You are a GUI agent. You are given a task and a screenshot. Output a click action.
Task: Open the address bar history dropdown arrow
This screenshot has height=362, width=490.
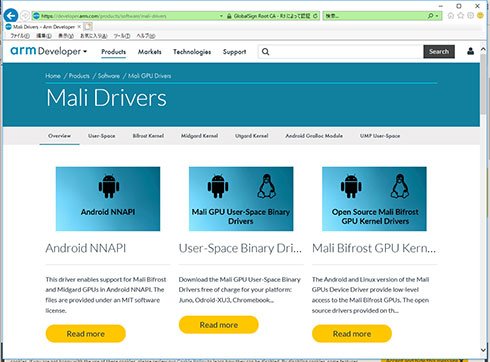(x=221, y=16)
